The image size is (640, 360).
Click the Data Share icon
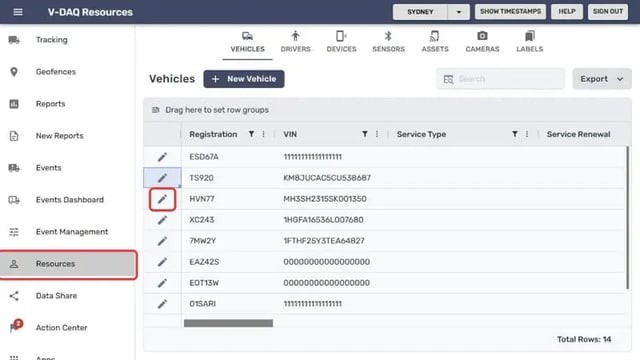click(14, 296)
